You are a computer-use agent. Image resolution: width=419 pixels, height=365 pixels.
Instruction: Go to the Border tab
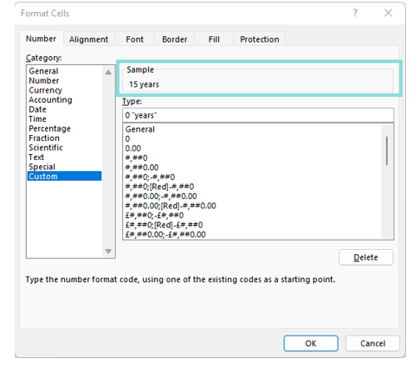pos(175,39)
